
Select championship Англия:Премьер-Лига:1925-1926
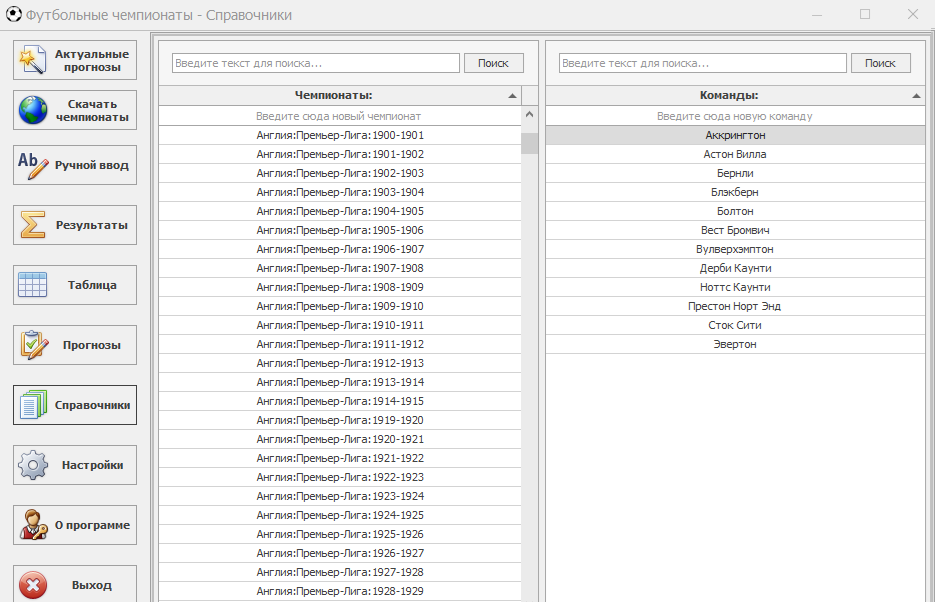point(340,534)
